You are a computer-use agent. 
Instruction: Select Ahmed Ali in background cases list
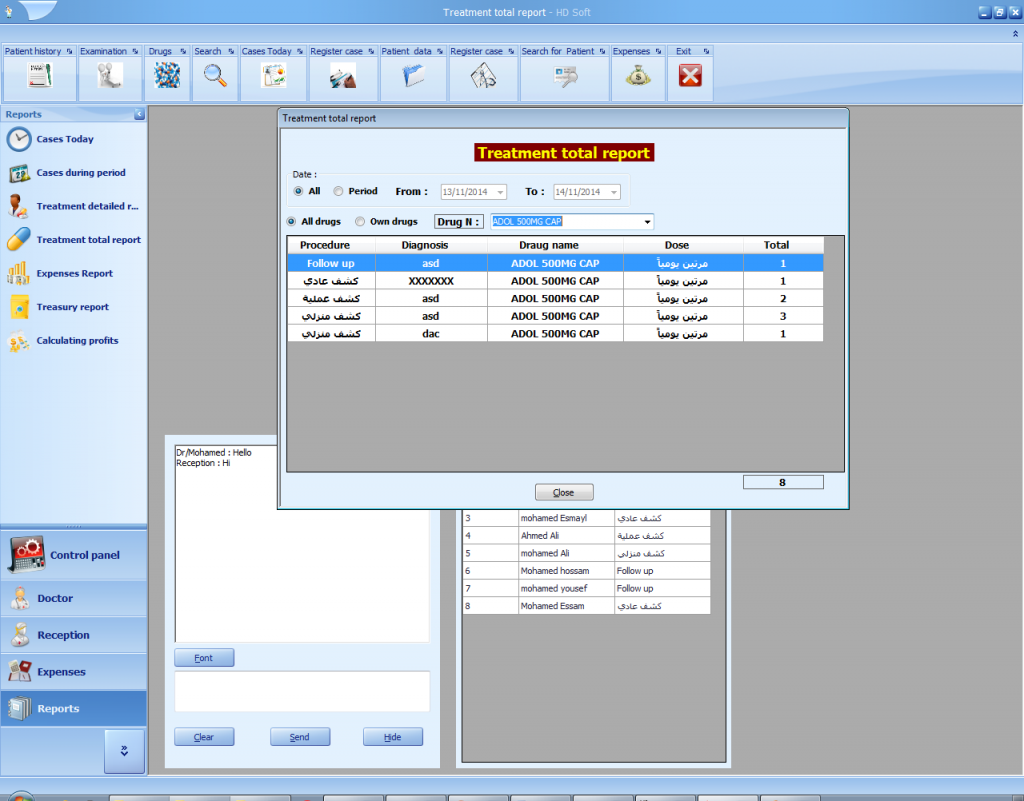click(586, 536)
